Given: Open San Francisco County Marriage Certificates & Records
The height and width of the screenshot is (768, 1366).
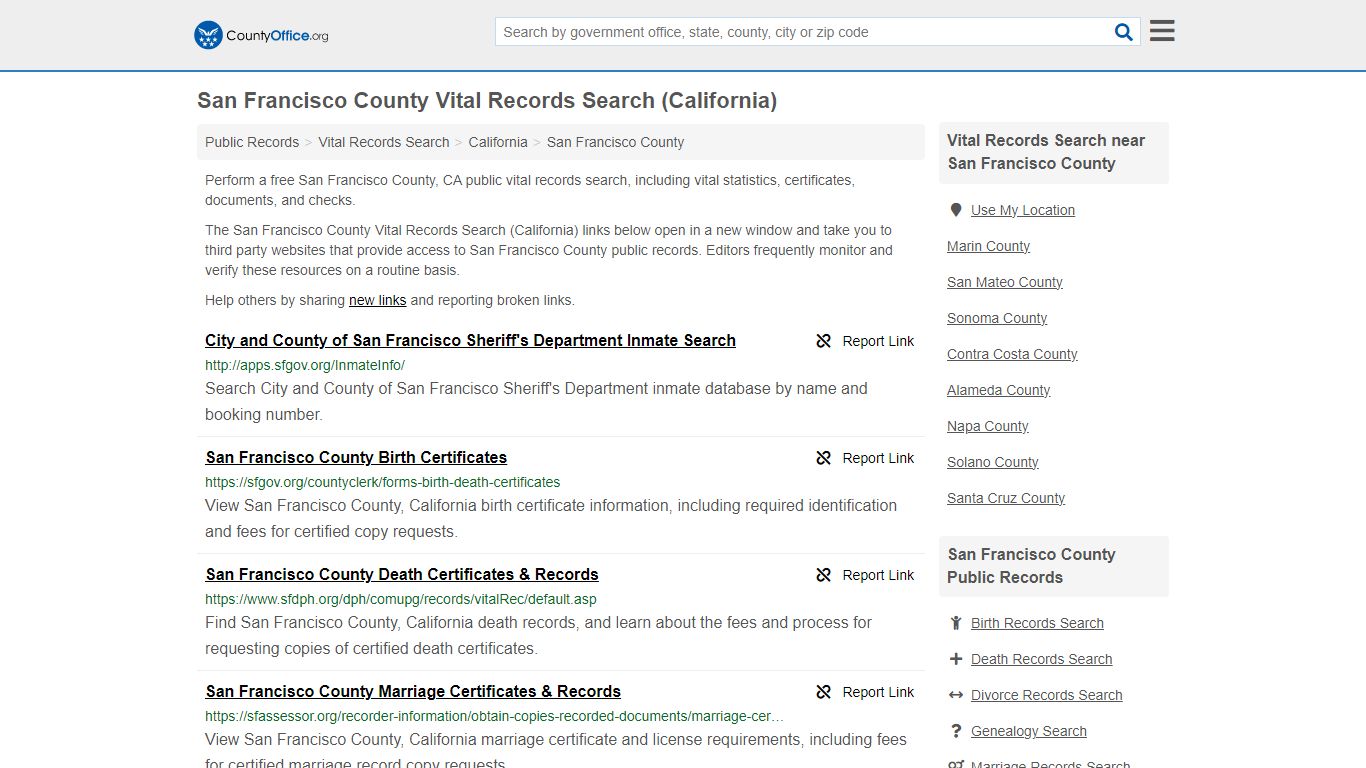Looking at the screenshot, I should point(413,691).
